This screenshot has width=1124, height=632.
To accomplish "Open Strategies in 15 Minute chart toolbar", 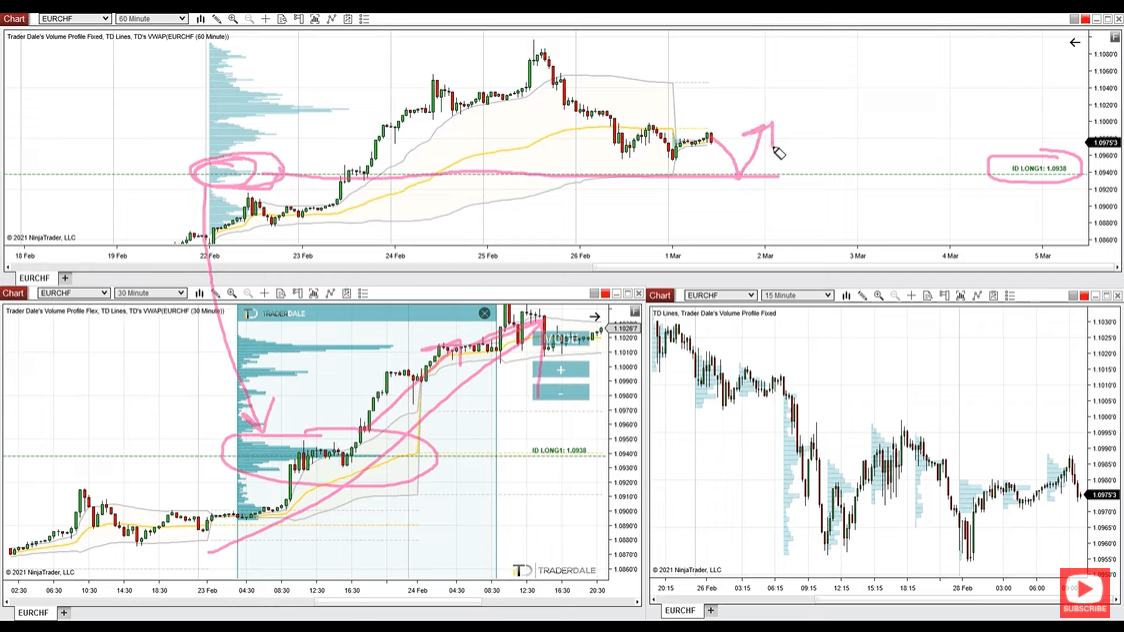I will pyautogui.click(x=994, y=295).
